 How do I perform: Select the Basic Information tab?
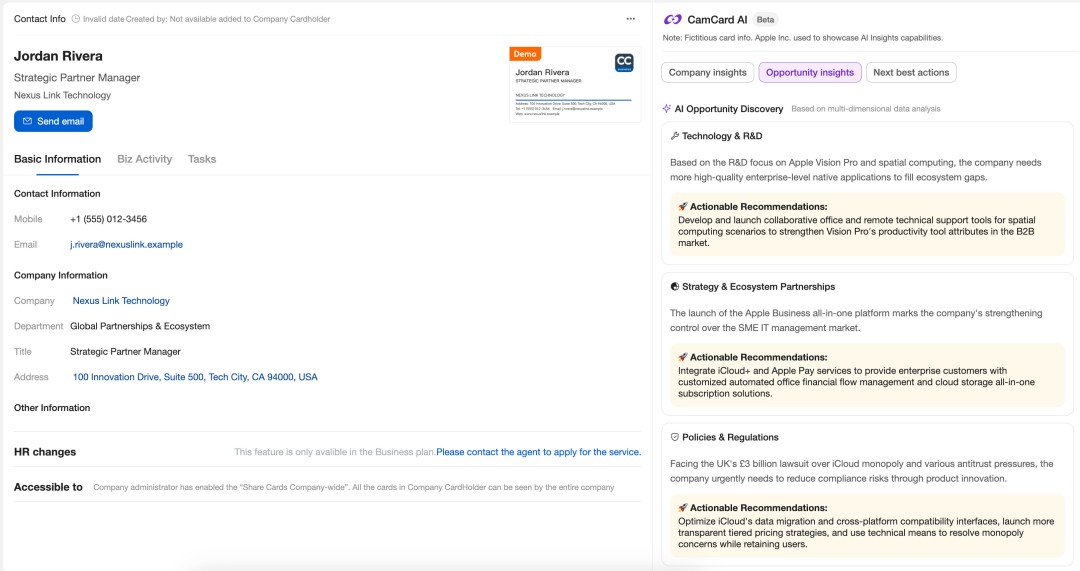(57, 159)
